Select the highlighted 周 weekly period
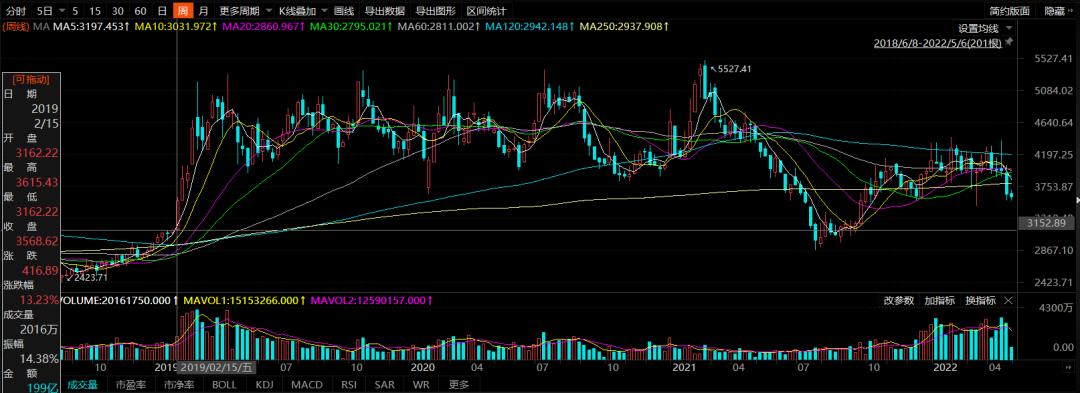Screen dimensions: 1080x393 183,11
